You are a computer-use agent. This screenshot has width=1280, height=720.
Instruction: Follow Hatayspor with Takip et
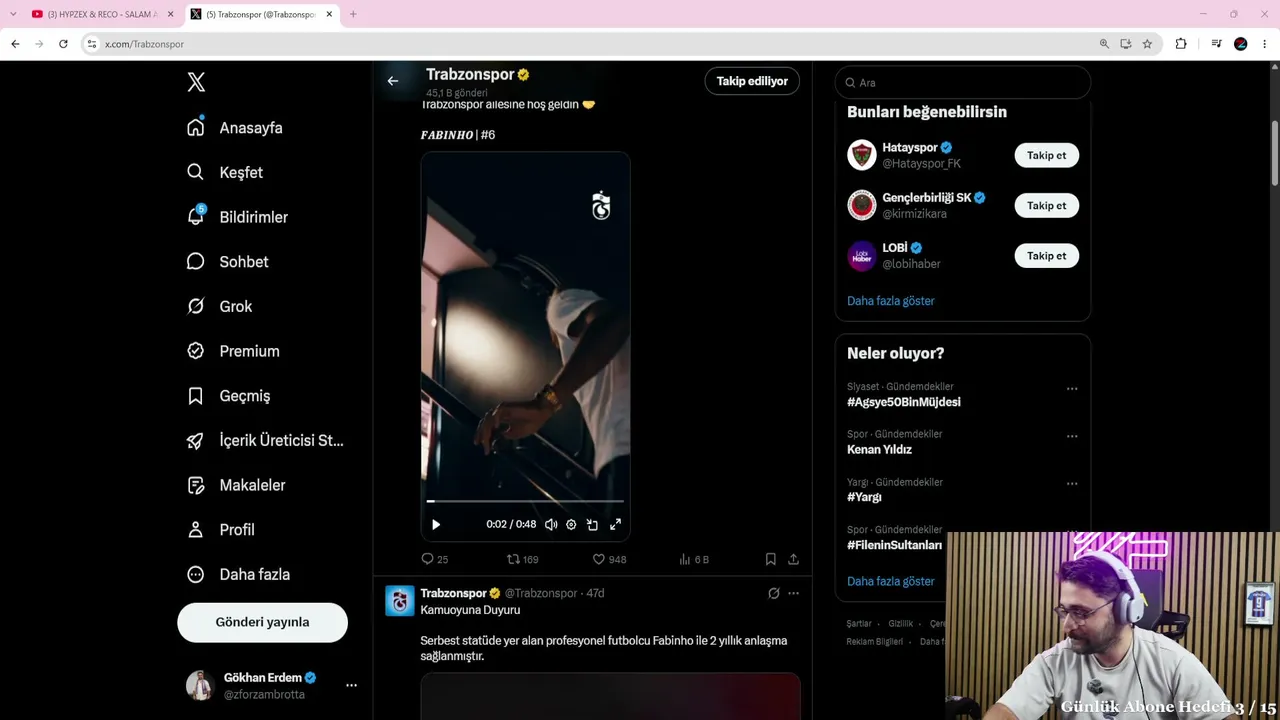click(1046, 155)
